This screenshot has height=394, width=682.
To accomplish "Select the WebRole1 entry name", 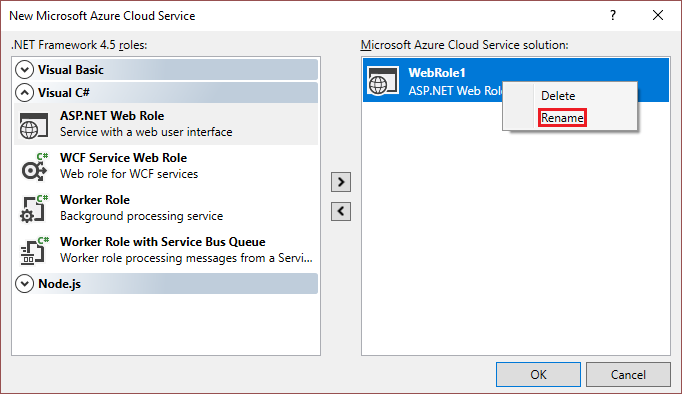I will [x=437, y=73].
